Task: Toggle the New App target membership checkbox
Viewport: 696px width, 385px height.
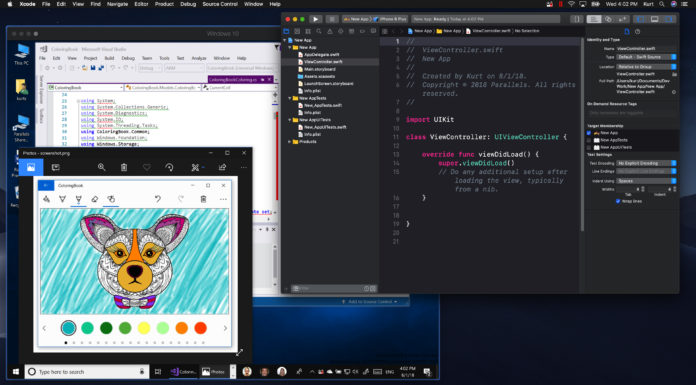Action: [x=589, y=133]
